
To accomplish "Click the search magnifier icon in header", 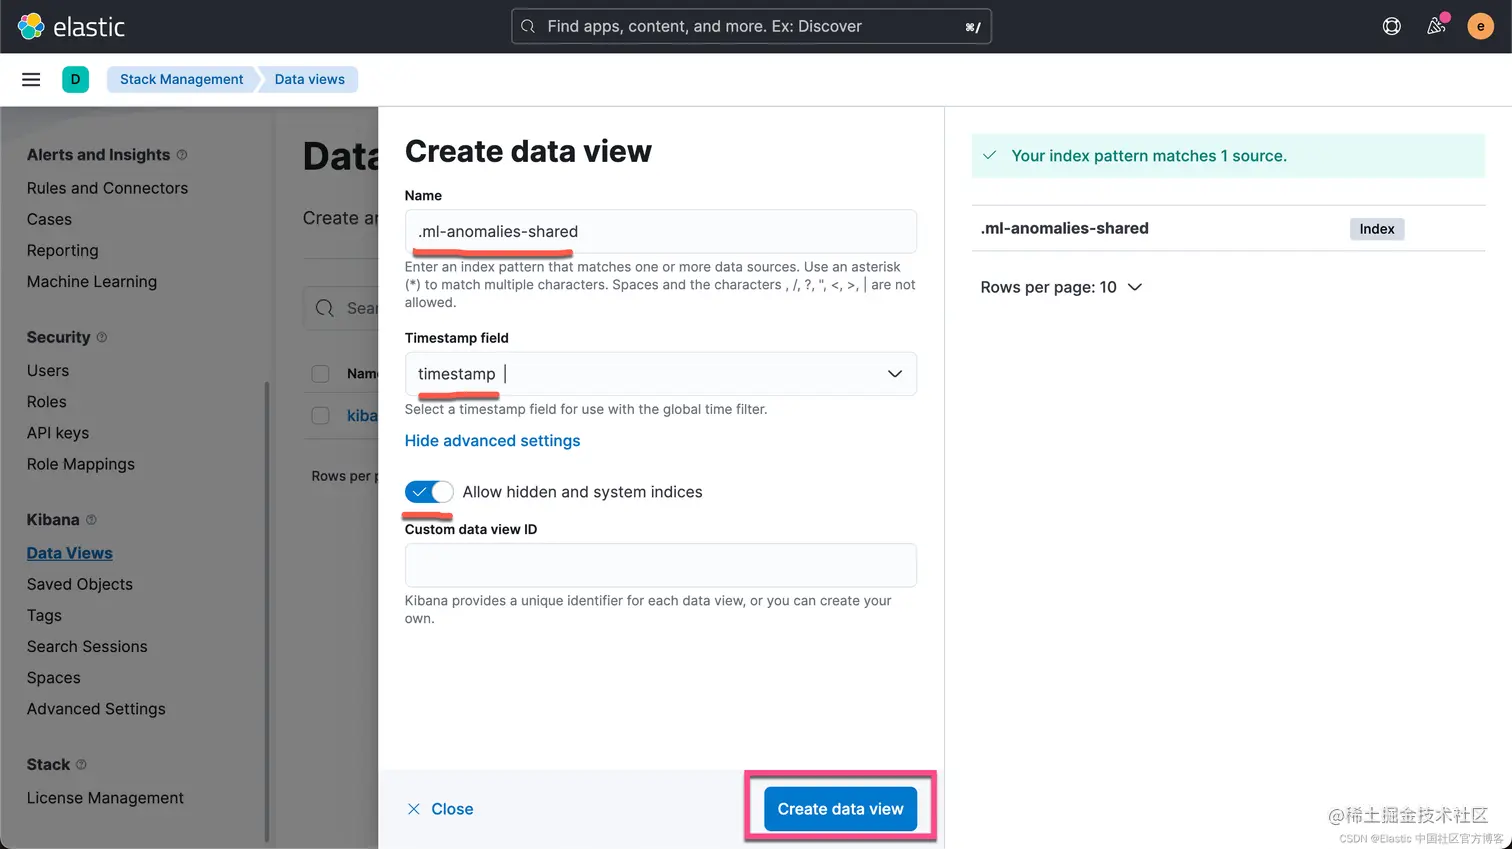I will [528, 26].
